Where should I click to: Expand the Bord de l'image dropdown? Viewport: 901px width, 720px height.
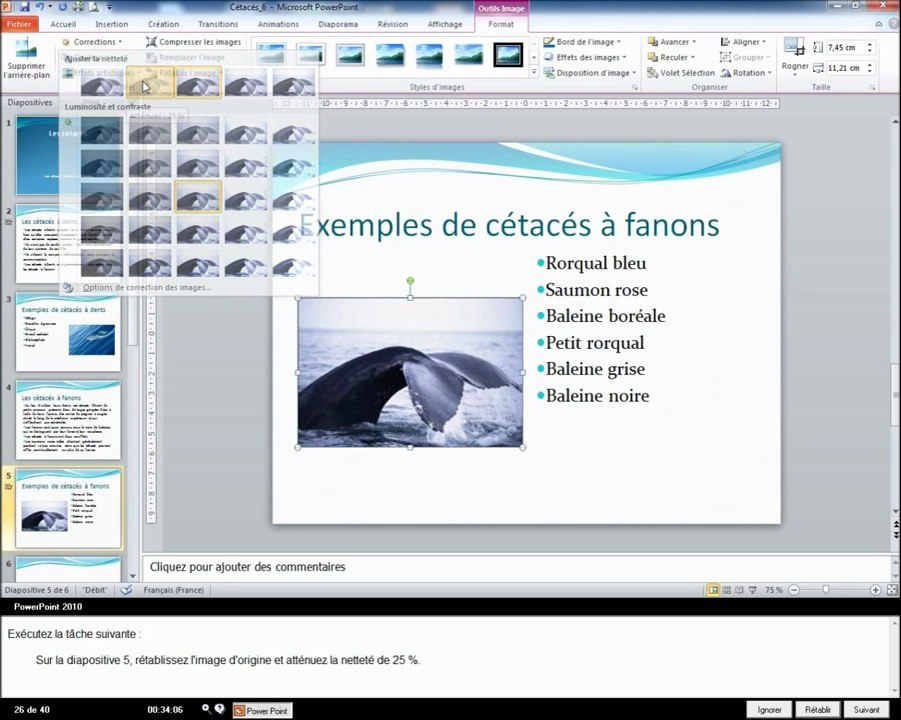point(582,42)
